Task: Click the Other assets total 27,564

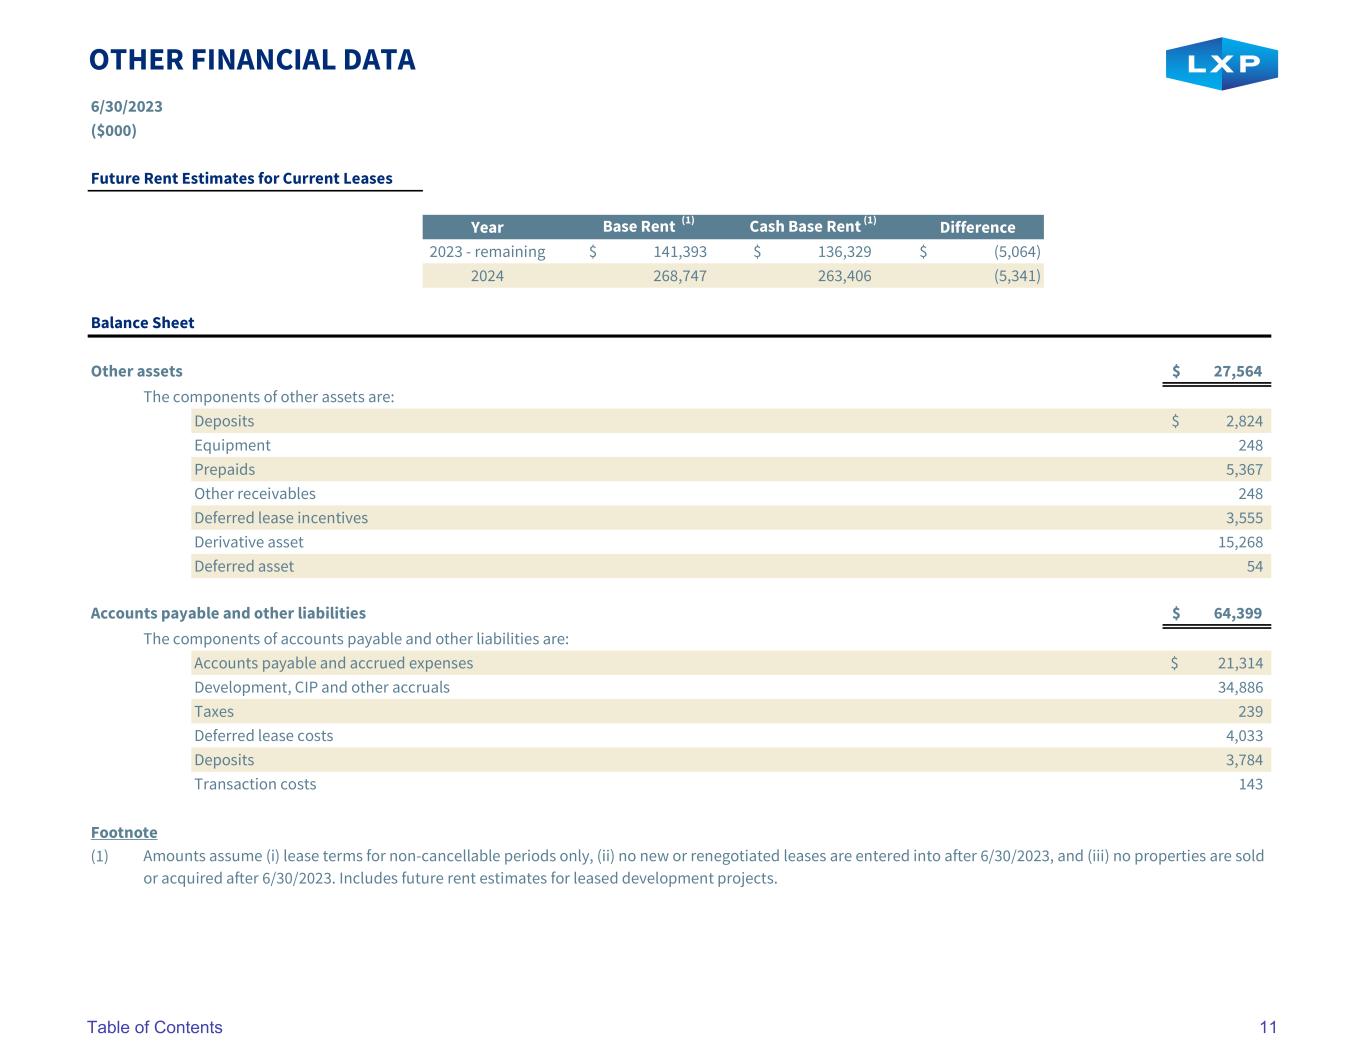Action: click(1237, 371)
